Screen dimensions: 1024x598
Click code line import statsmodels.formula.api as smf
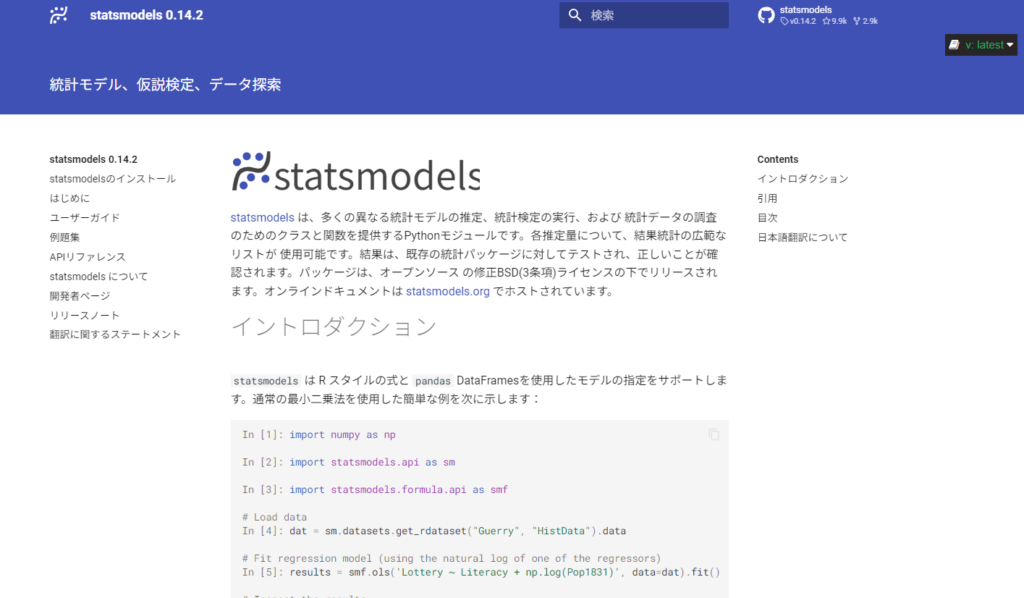[375, 490]
